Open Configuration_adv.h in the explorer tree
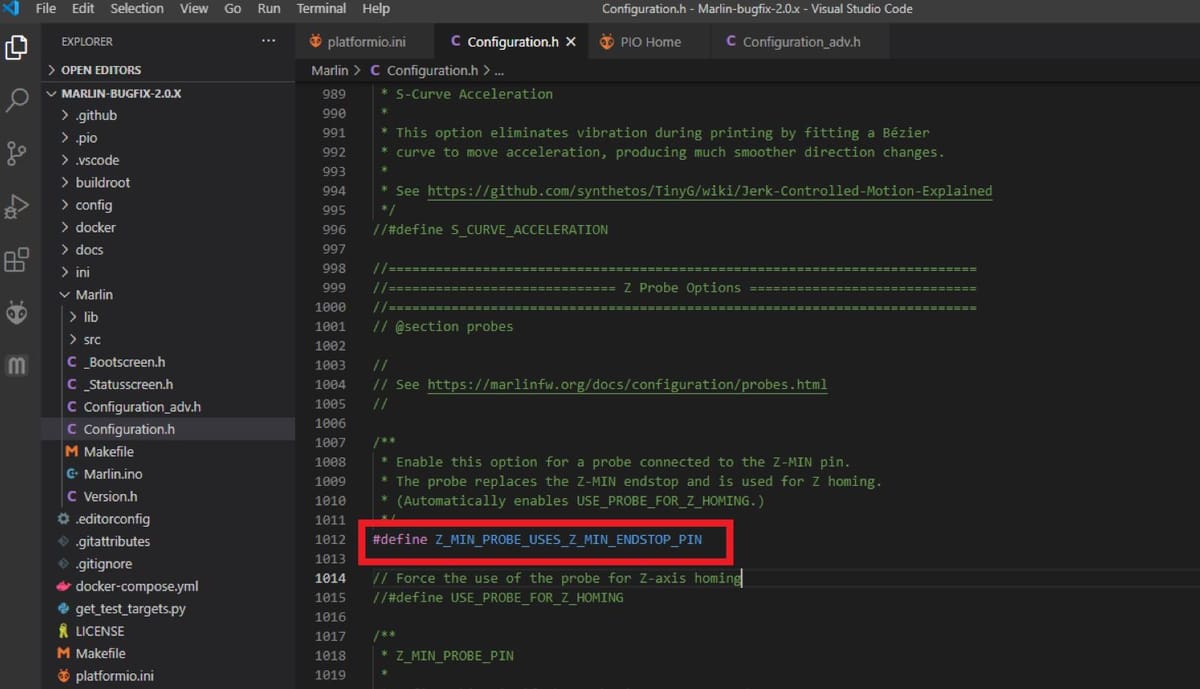Image resolution: width=1200 pixels, height=689 pixels. (x=142, y=407)
